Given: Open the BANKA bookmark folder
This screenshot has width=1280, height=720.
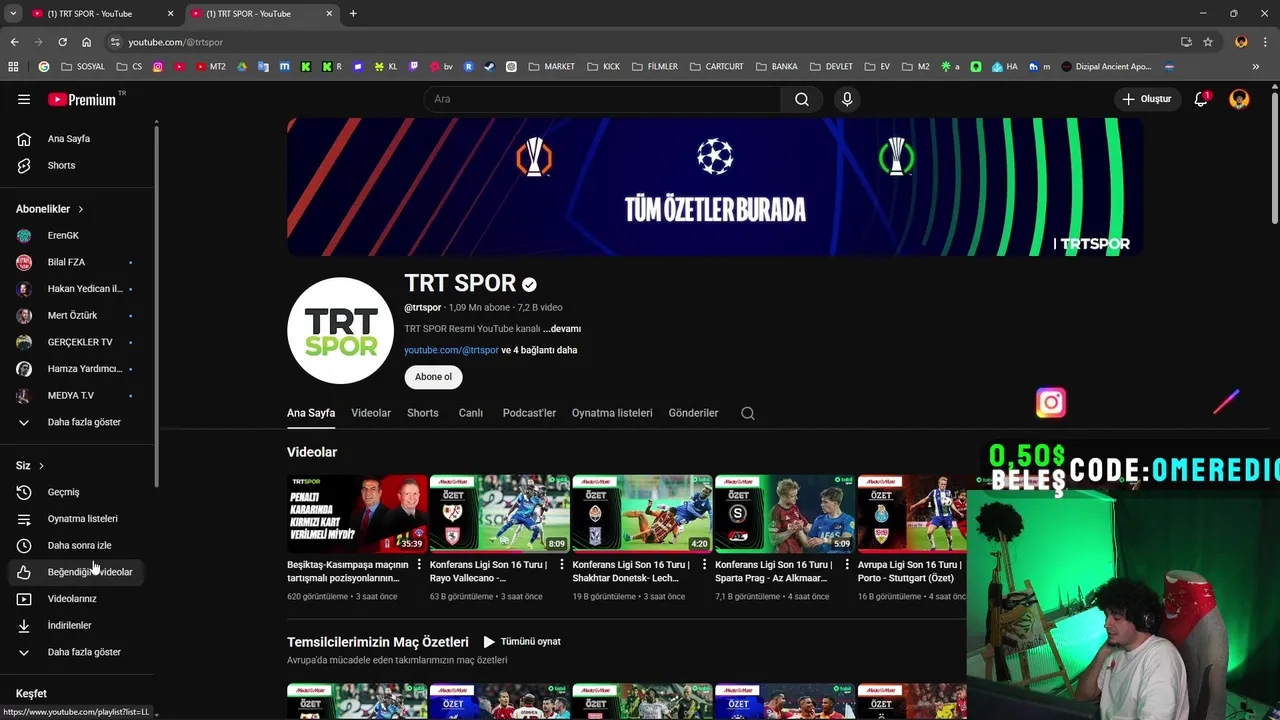Looking at the screenshot, I should click(x=777, y=67).
